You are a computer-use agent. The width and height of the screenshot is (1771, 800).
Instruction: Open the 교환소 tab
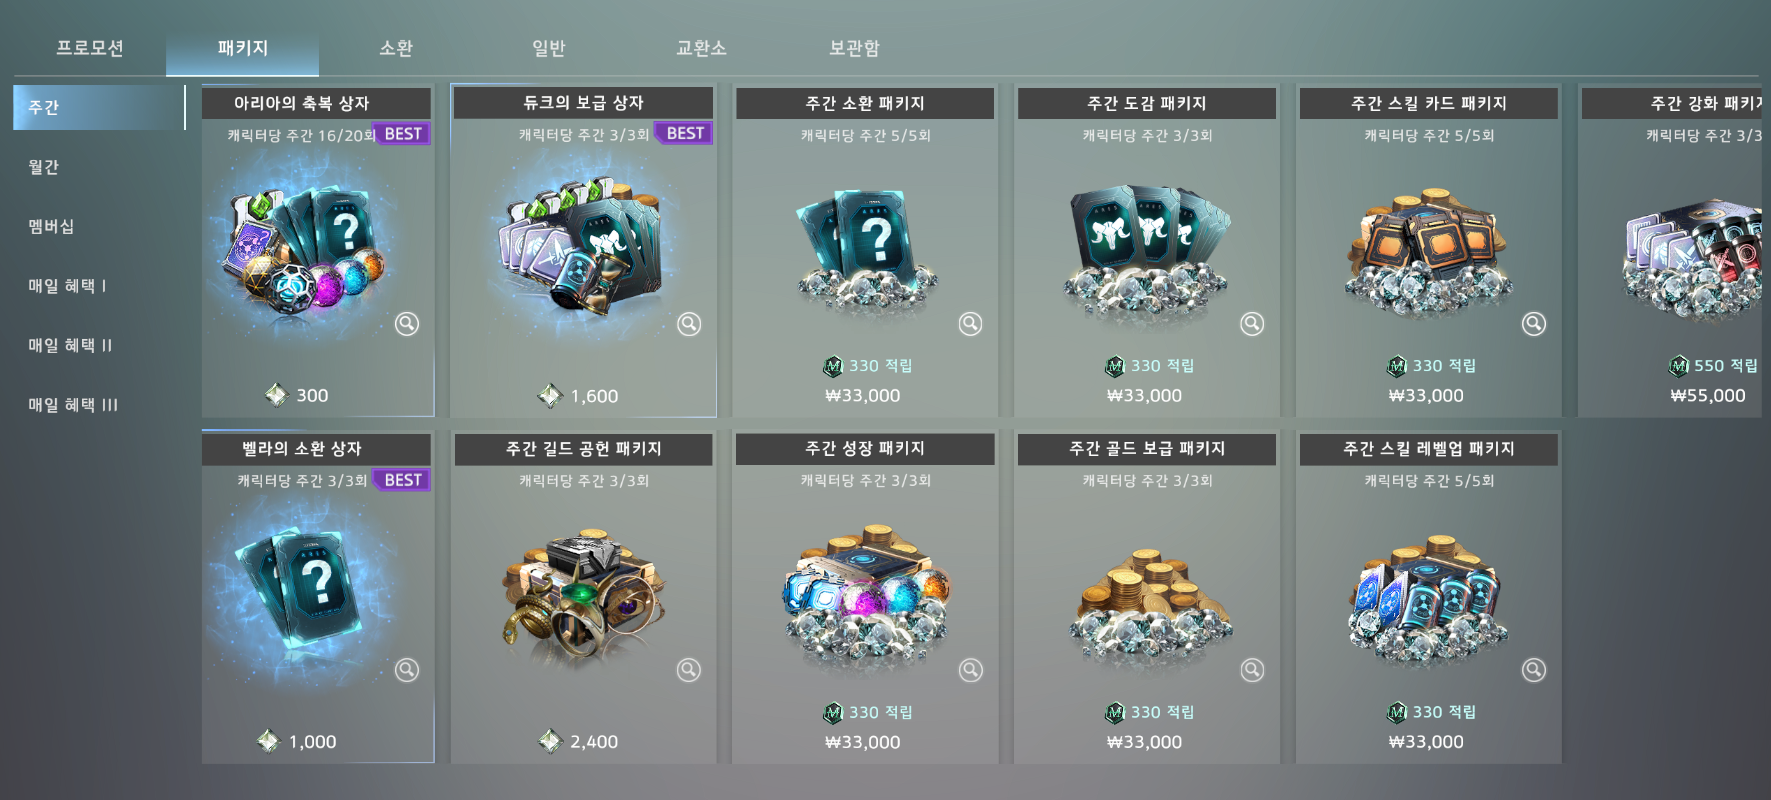(701, 48)
